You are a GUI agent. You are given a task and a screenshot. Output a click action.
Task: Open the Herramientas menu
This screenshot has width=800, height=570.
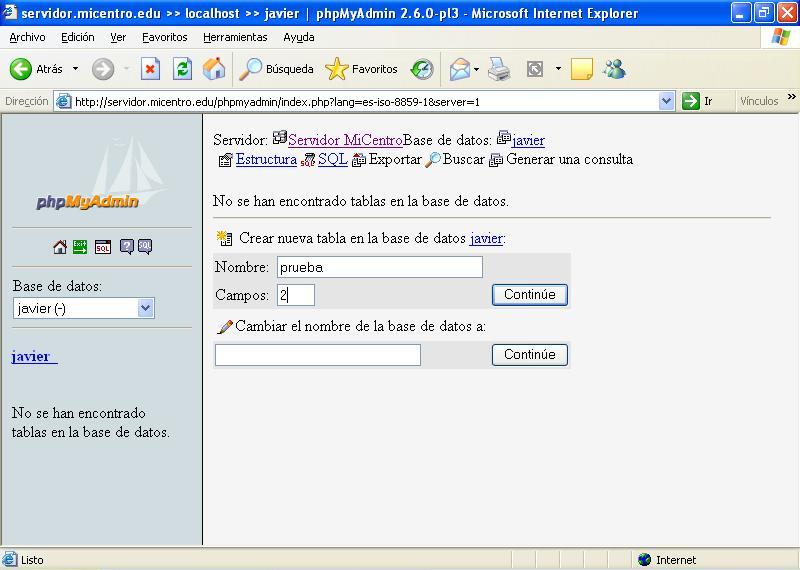[x=235, y=37]
